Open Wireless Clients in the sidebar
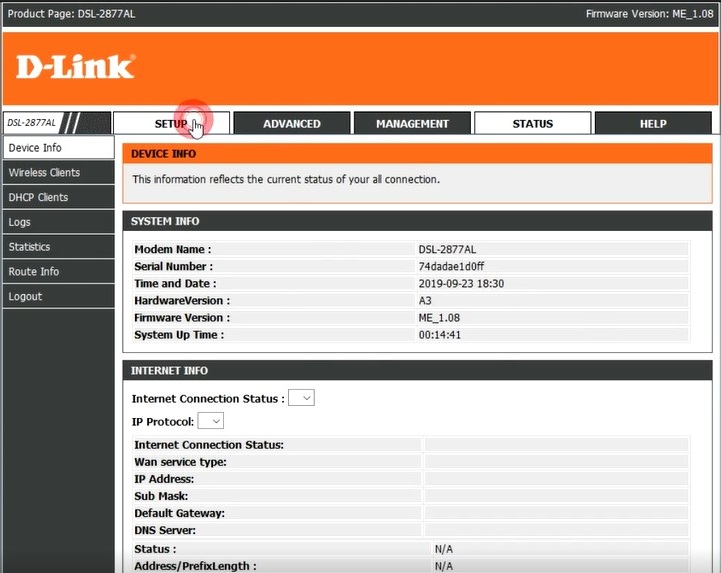The height and width of the screenshot is (573, 721). [x=58, y=172]
